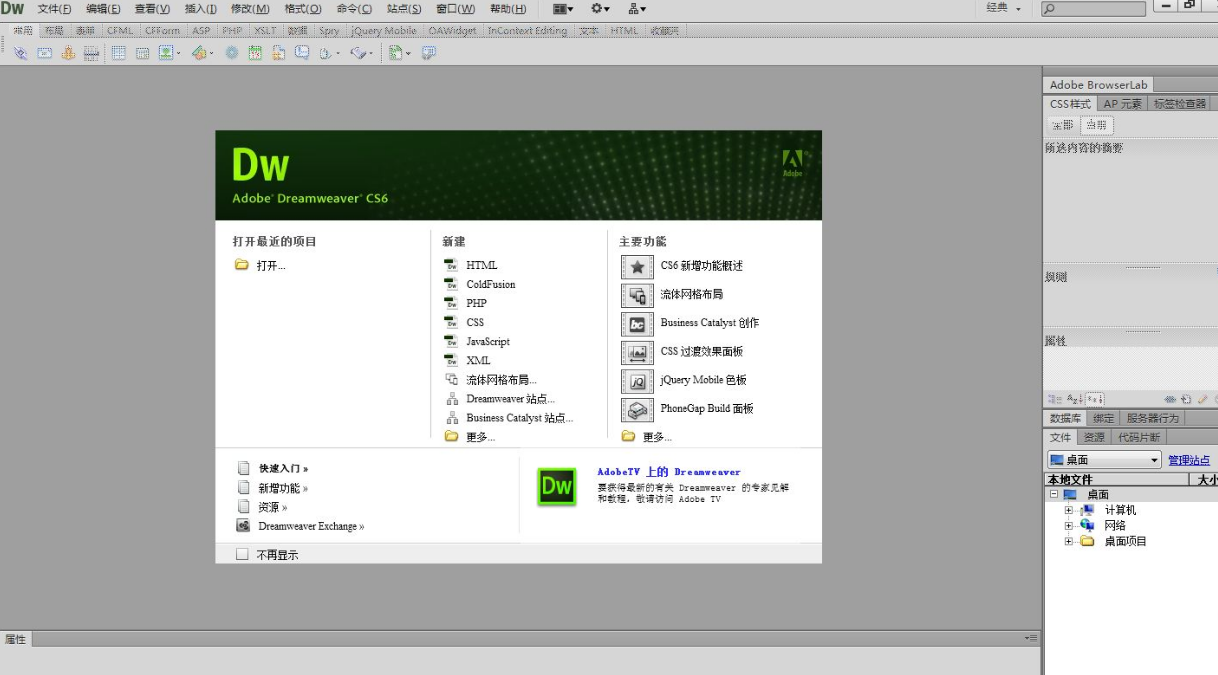The image size is (1218, 675).
Task: Create new HTML document link
Action: pyautogui.click(x=481, y=265)
